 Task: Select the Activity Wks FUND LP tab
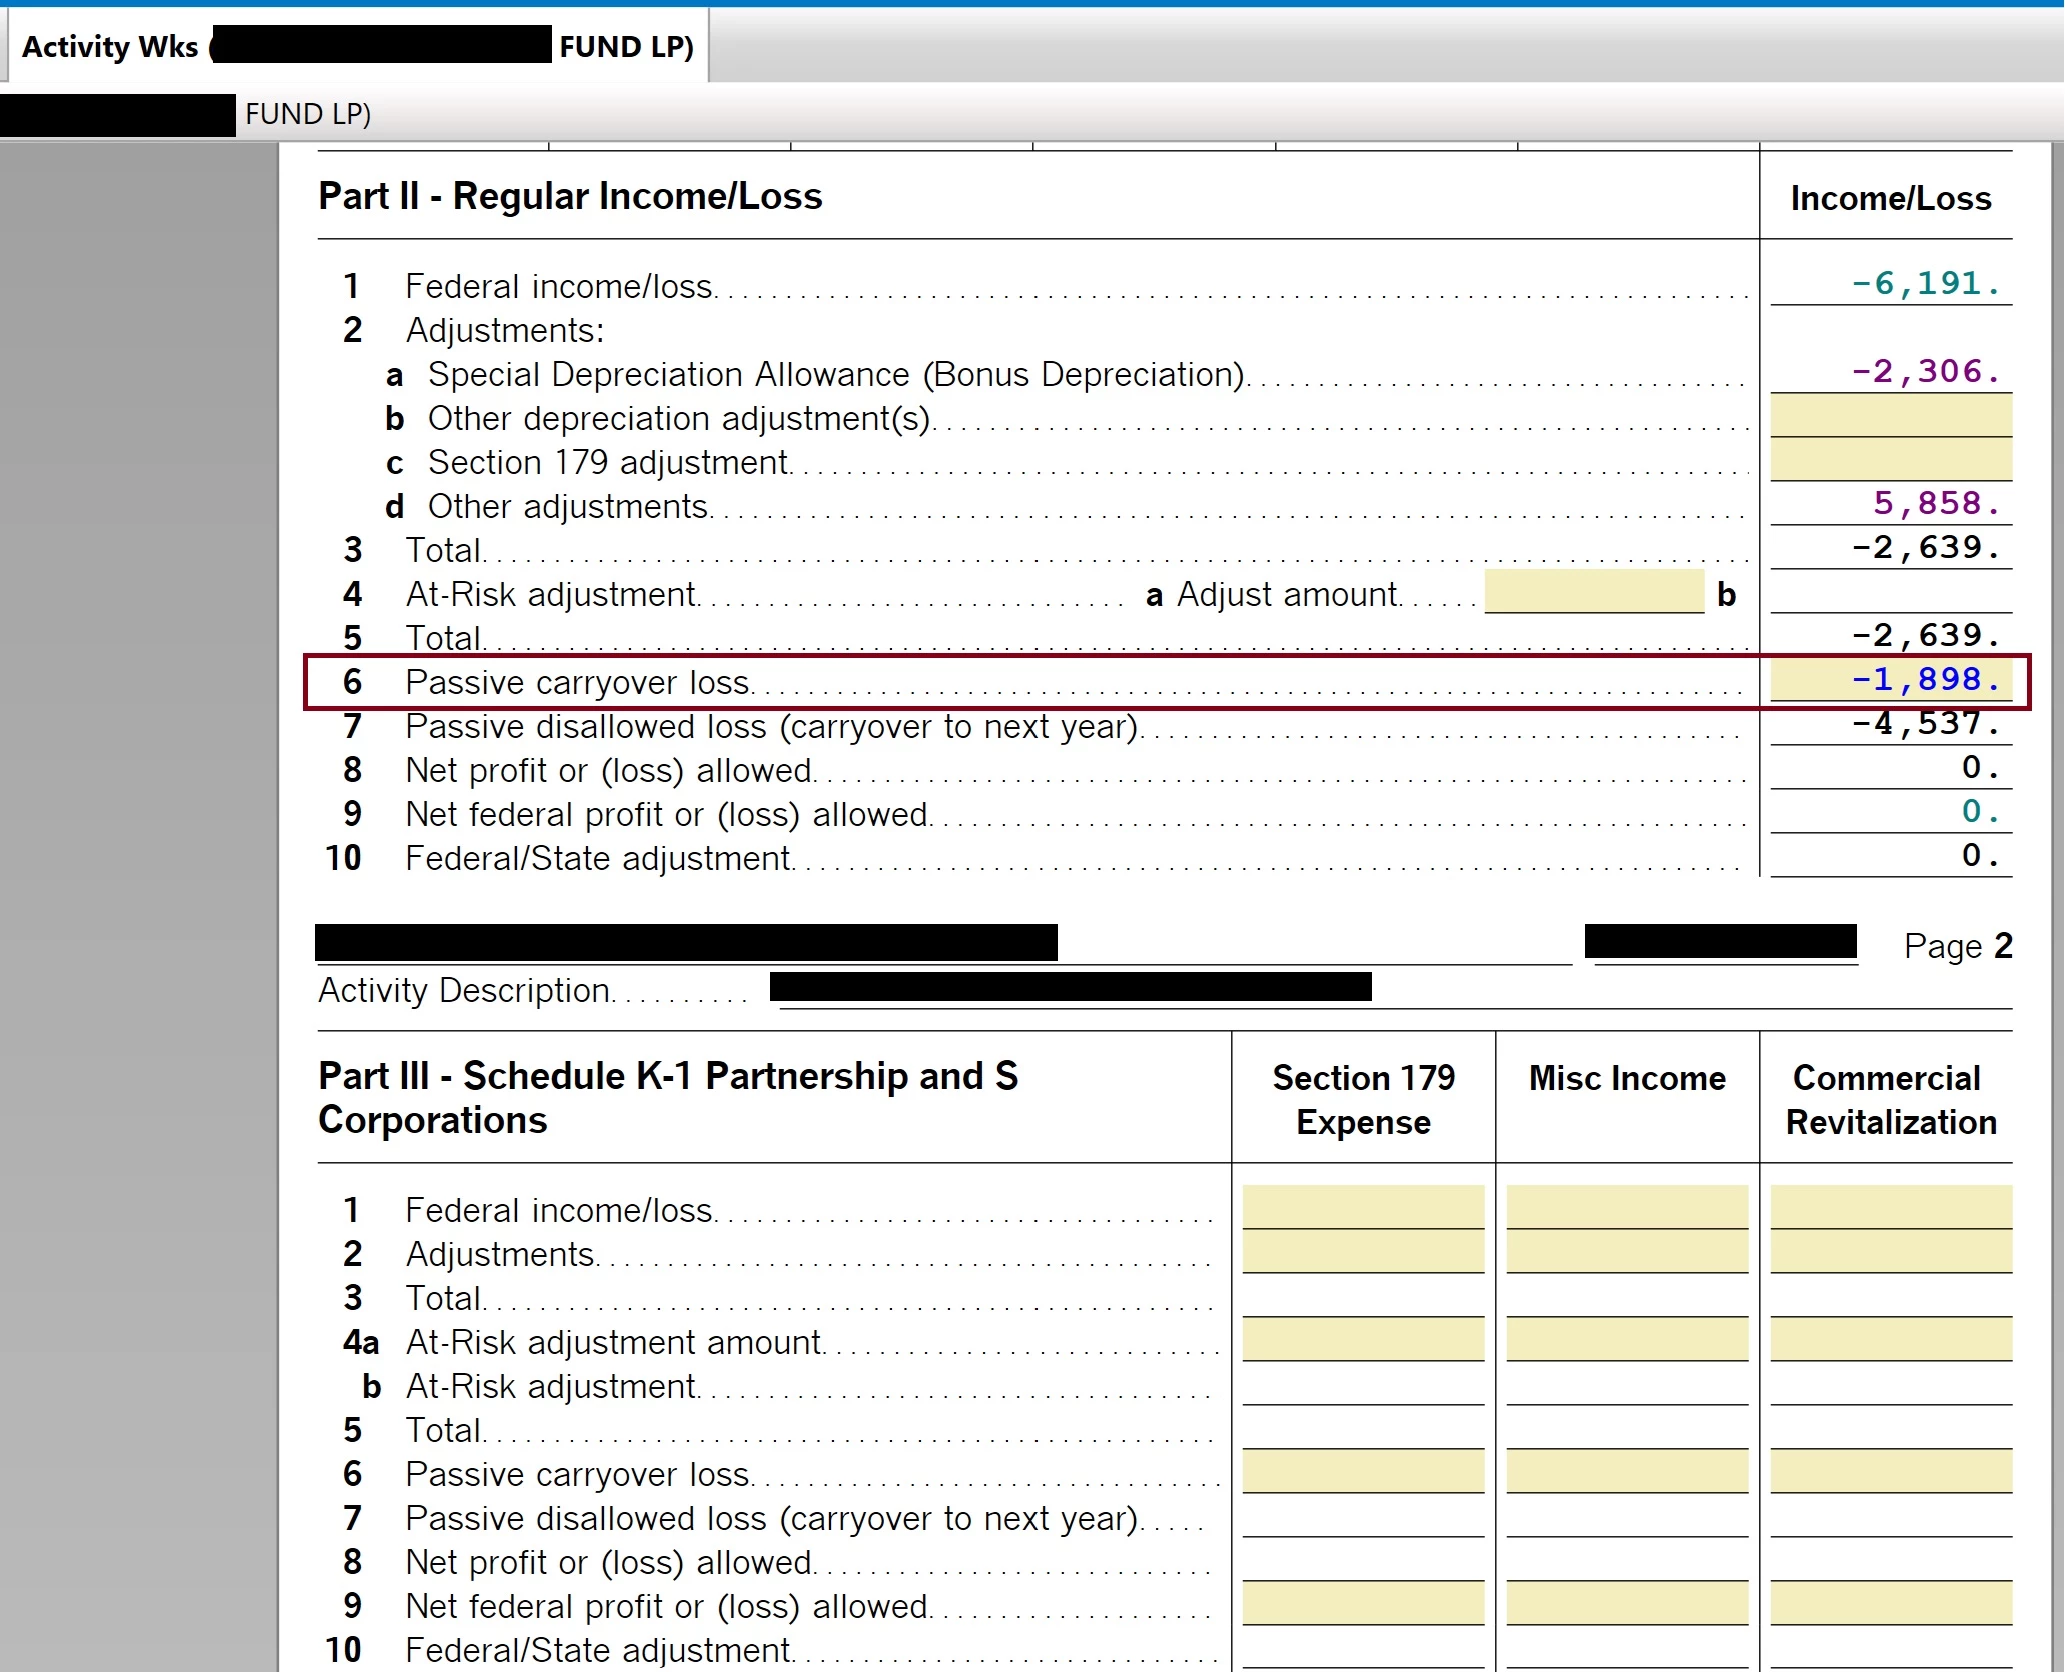pos(356,46)
